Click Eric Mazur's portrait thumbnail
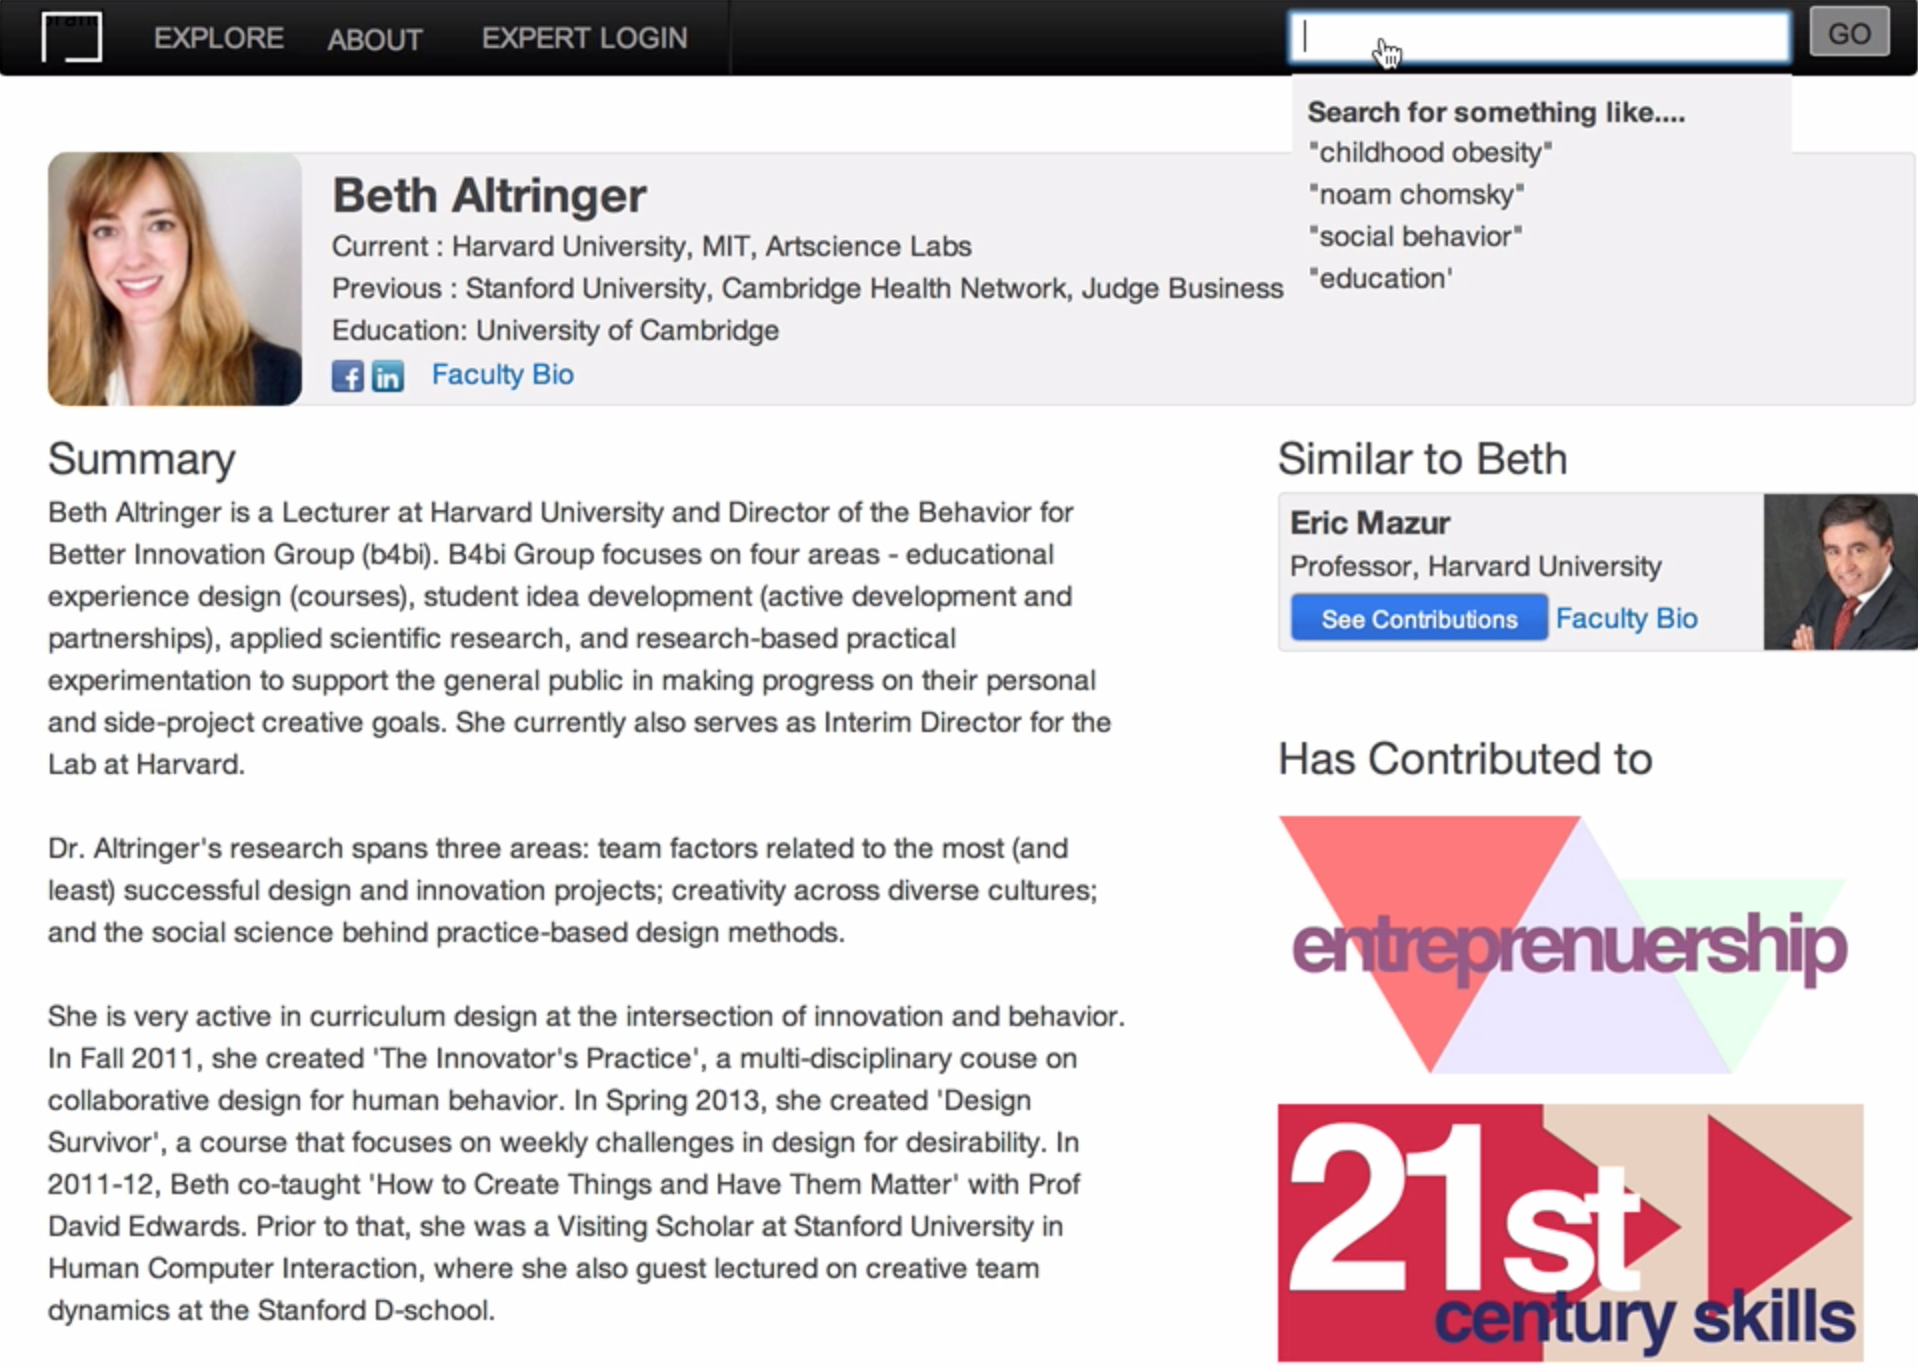The image size is (1918, 1370). pos(1840,572)
